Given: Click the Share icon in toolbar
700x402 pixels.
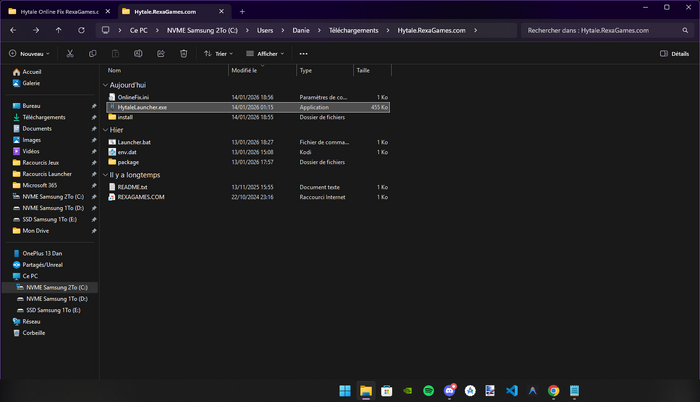Looking at the screenshot, I should point(161,54).
